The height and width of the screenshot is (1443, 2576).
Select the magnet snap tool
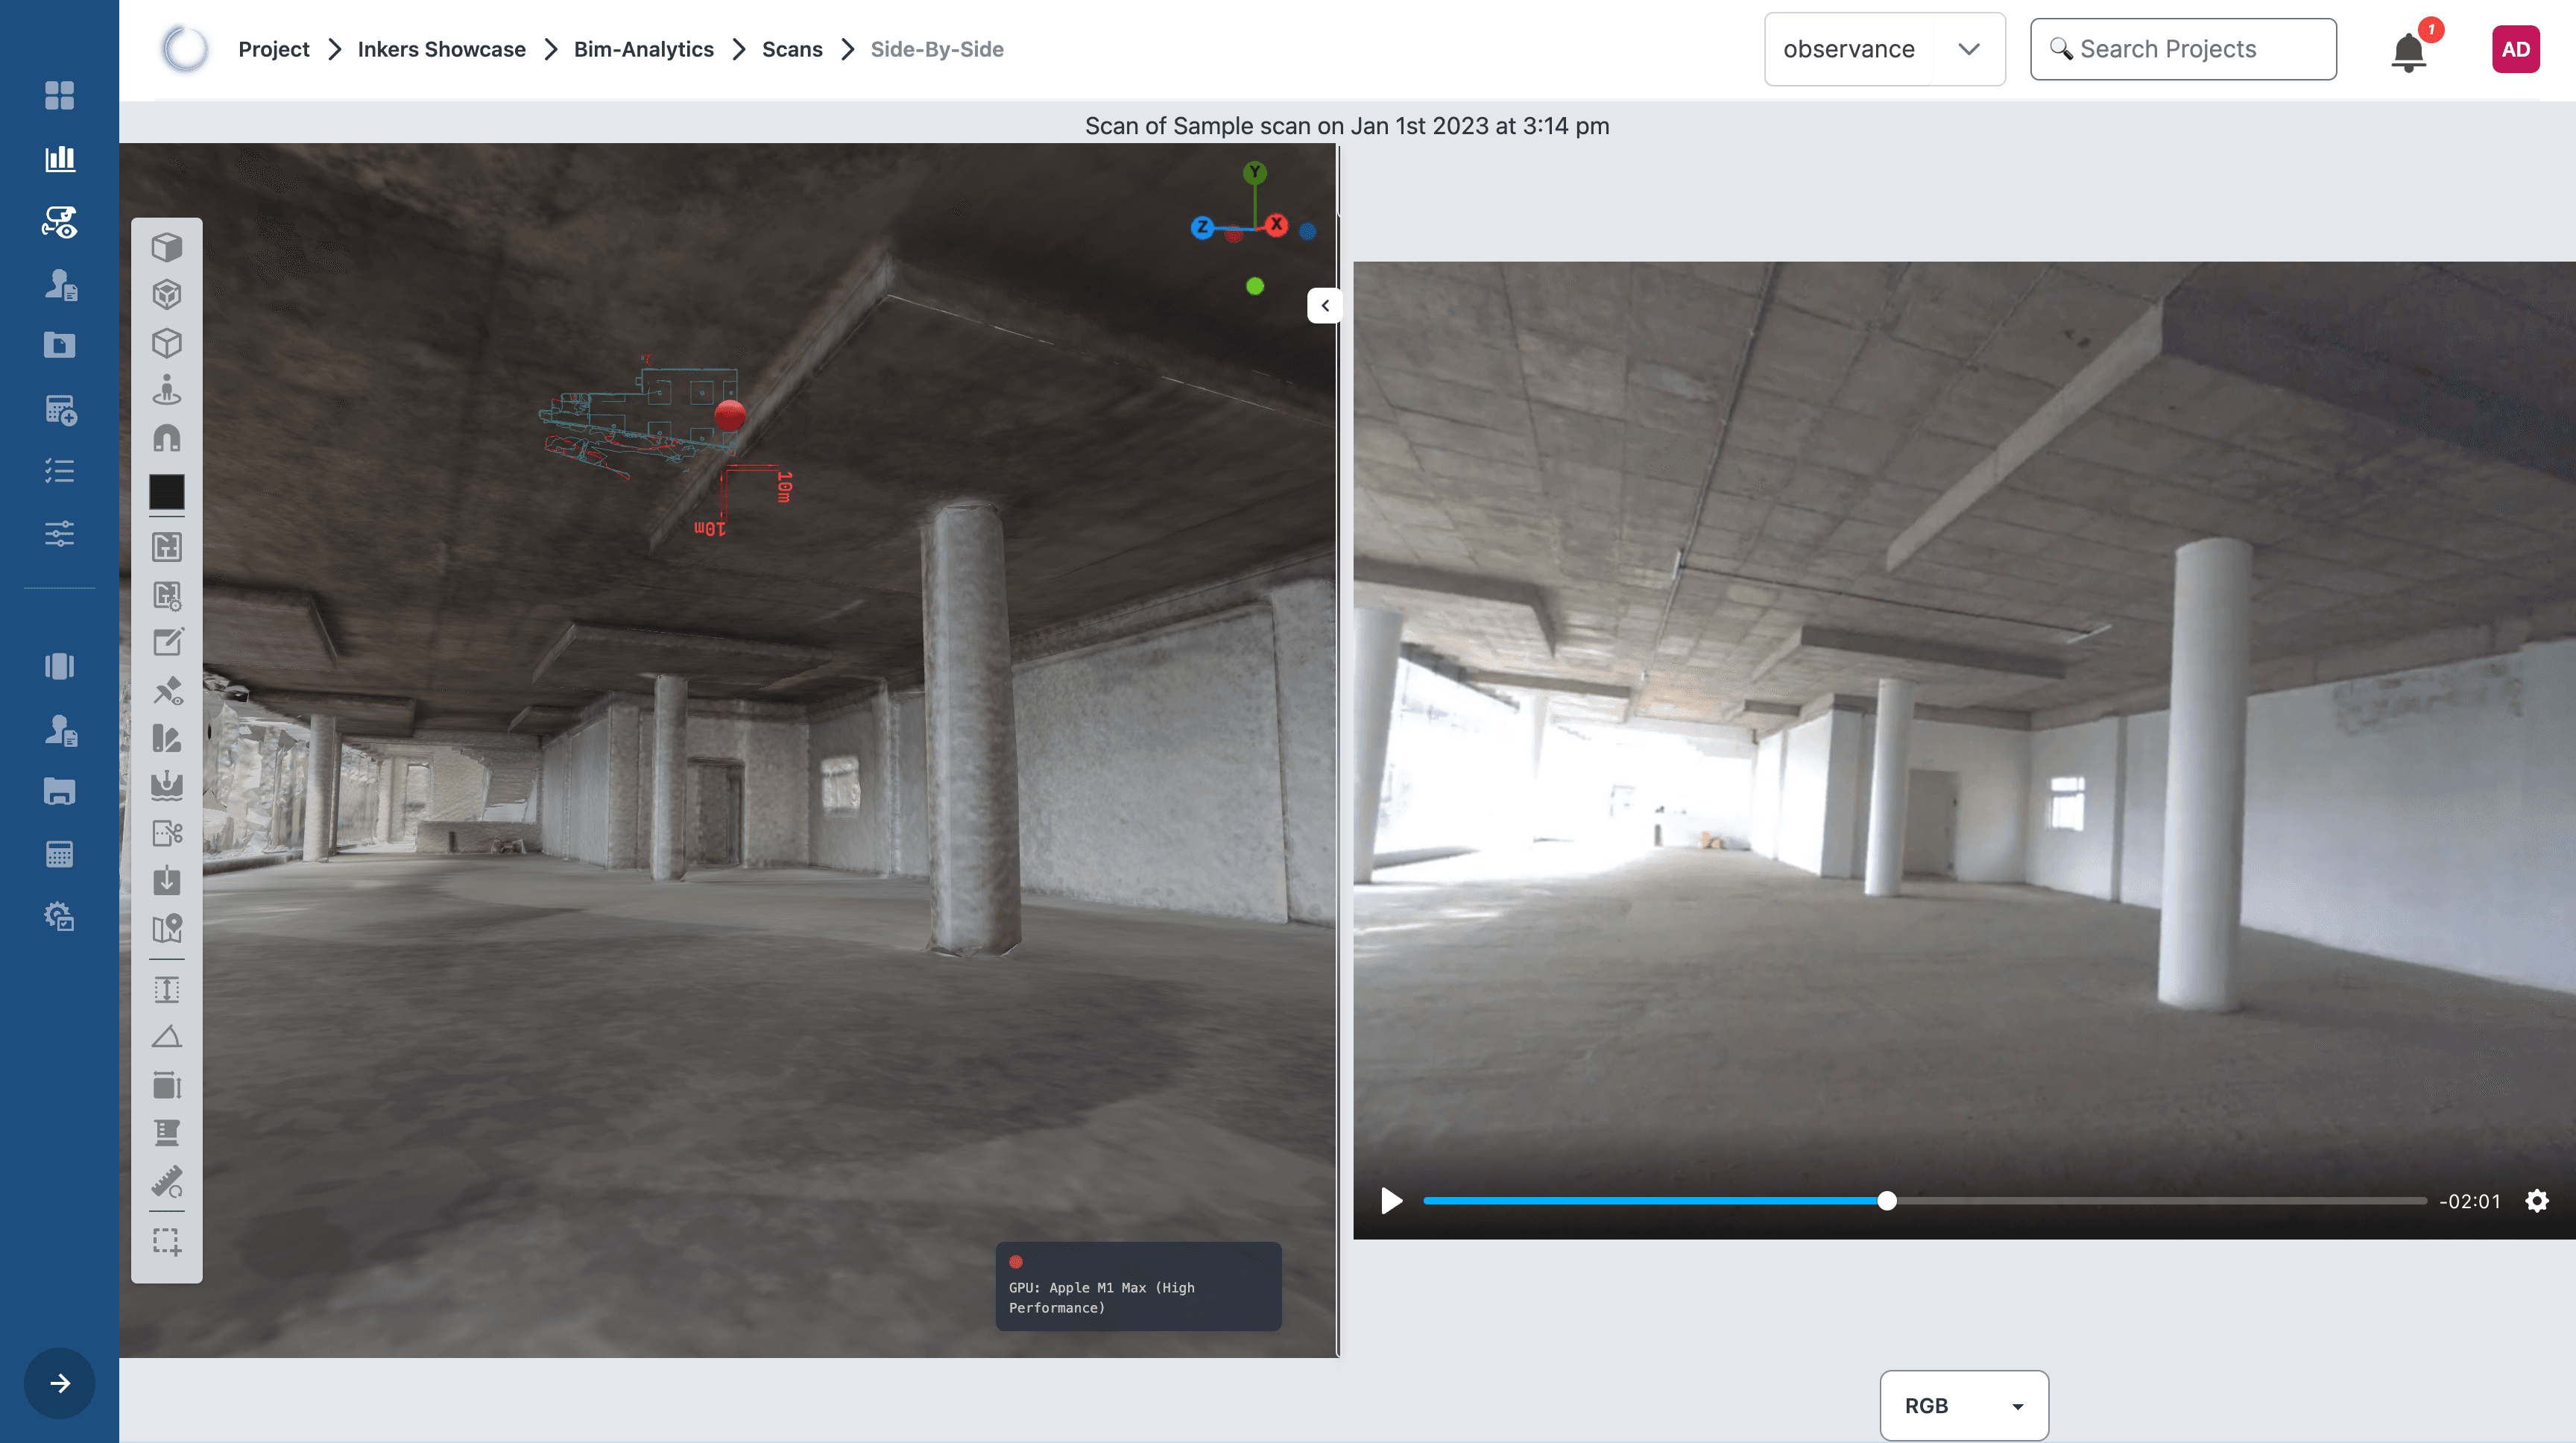pos(167,438)
